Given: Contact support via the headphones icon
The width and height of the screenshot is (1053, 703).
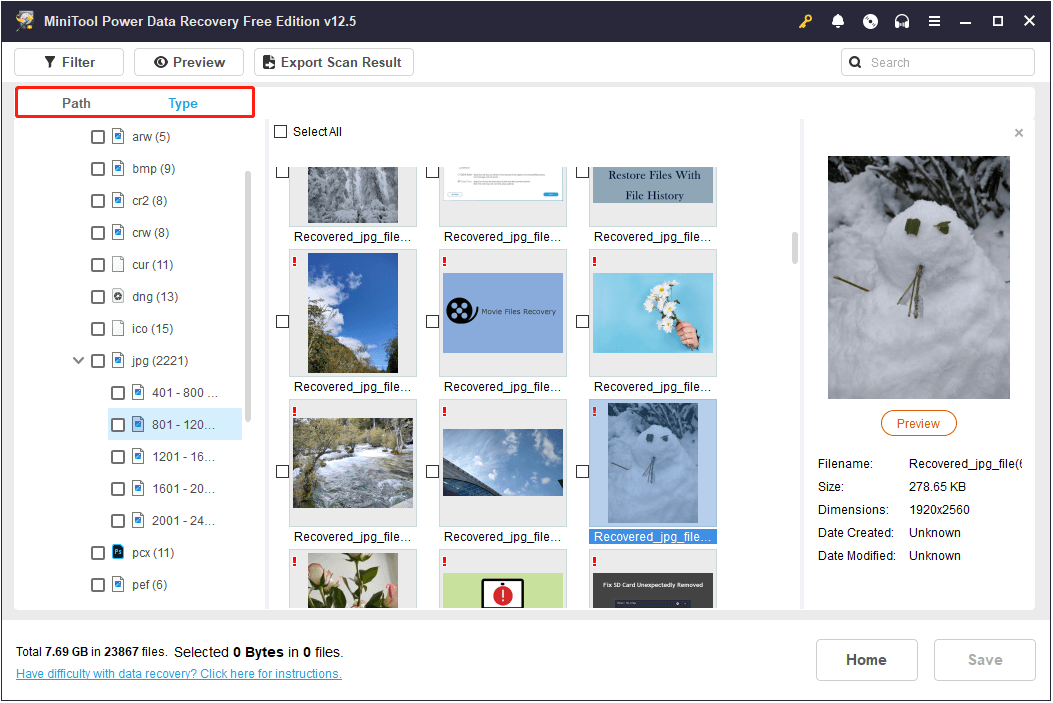Looking at the screenshot, I should tap(902, 20).
